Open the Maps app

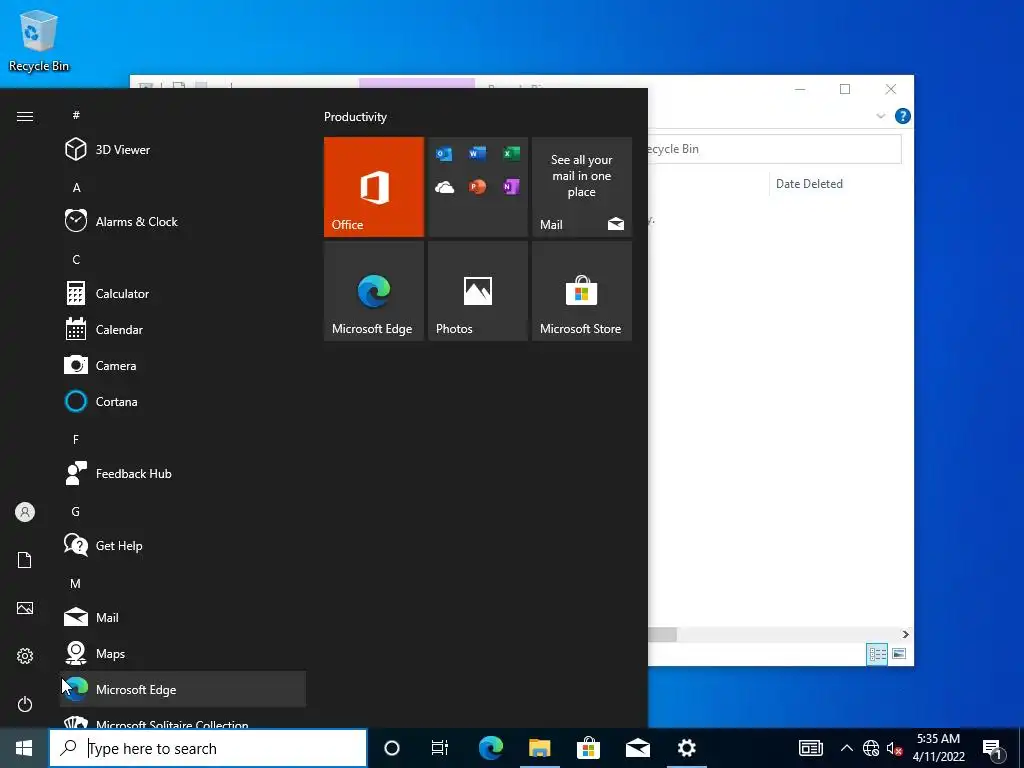point(183,653)
